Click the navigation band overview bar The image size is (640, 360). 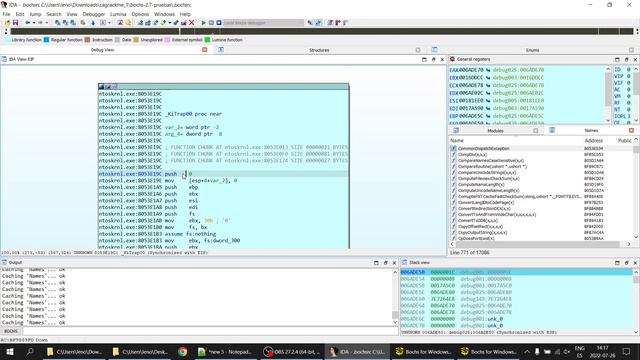[322, 31]
